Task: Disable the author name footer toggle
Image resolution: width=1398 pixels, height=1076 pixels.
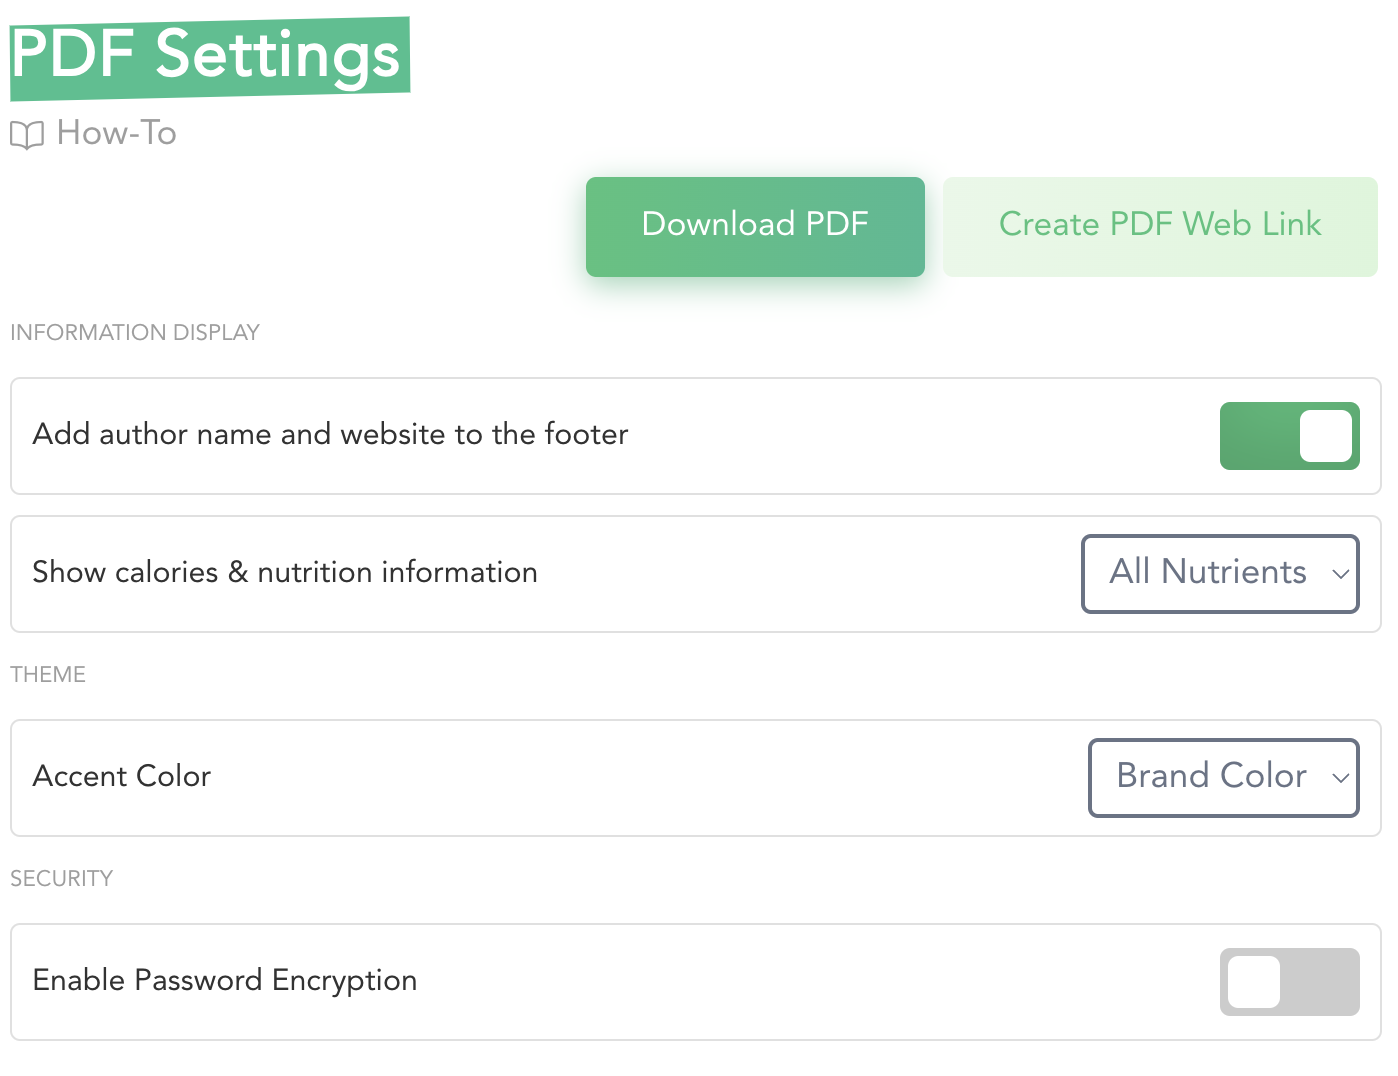Action: [1289, 436]
